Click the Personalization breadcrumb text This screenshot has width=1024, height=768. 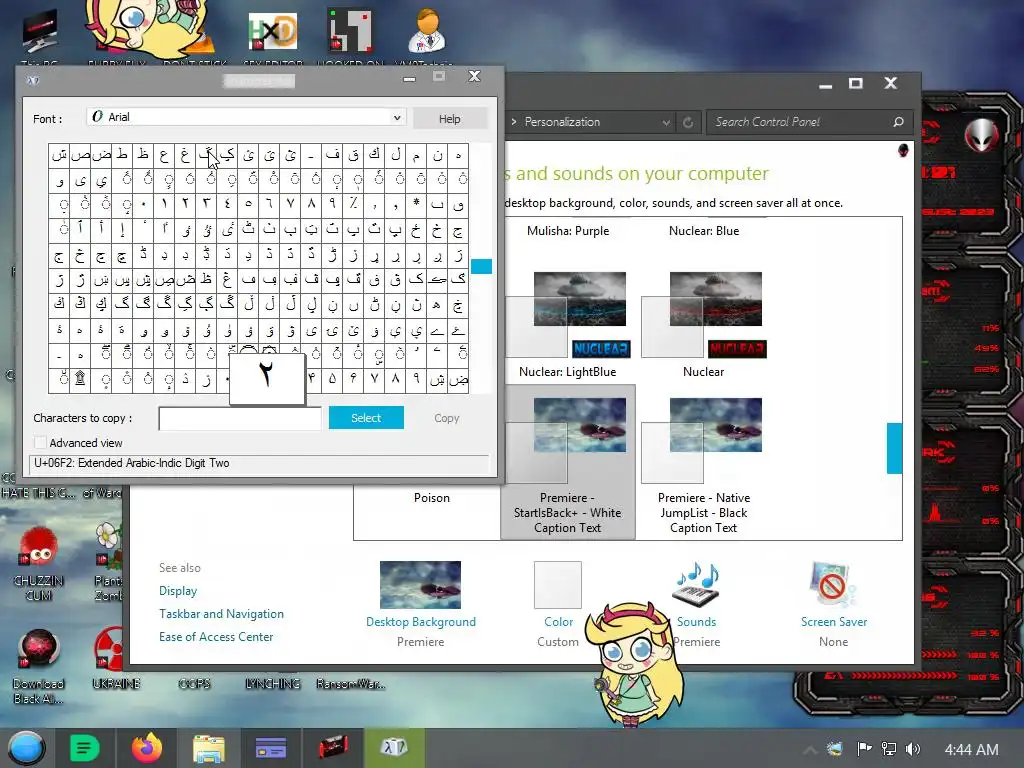562,122
